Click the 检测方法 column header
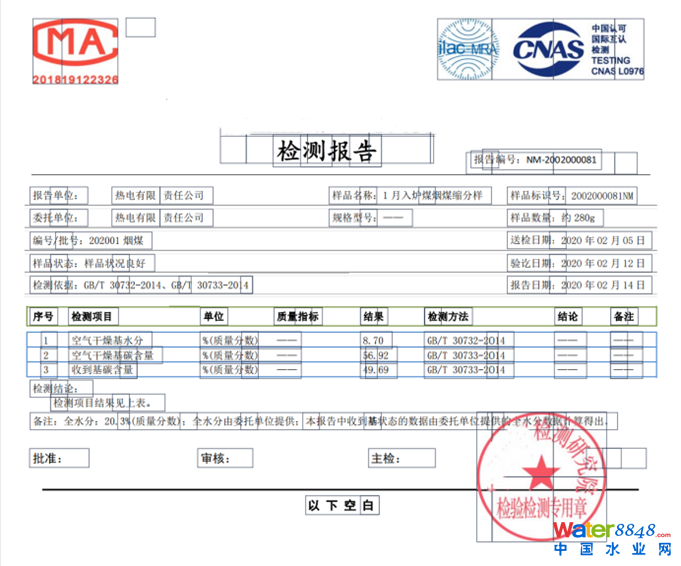 [448, 317]
